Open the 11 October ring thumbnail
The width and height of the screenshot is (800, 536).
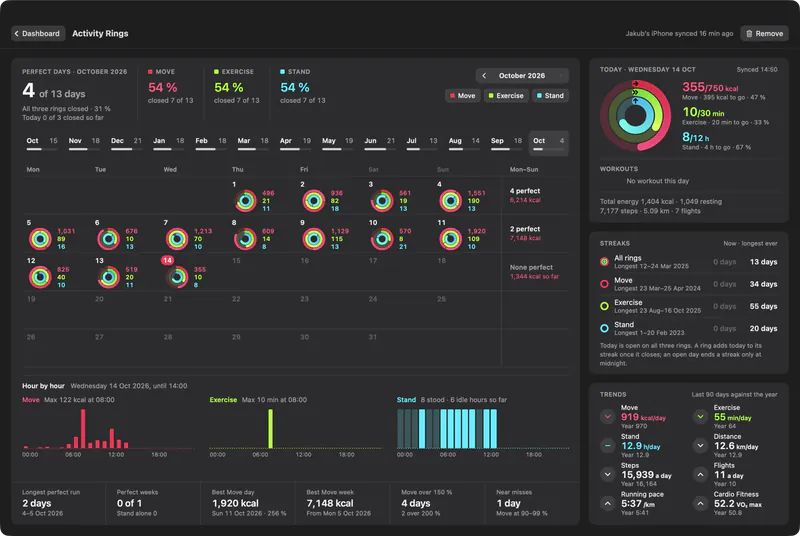pyautogui.click(x=451, y=239)
